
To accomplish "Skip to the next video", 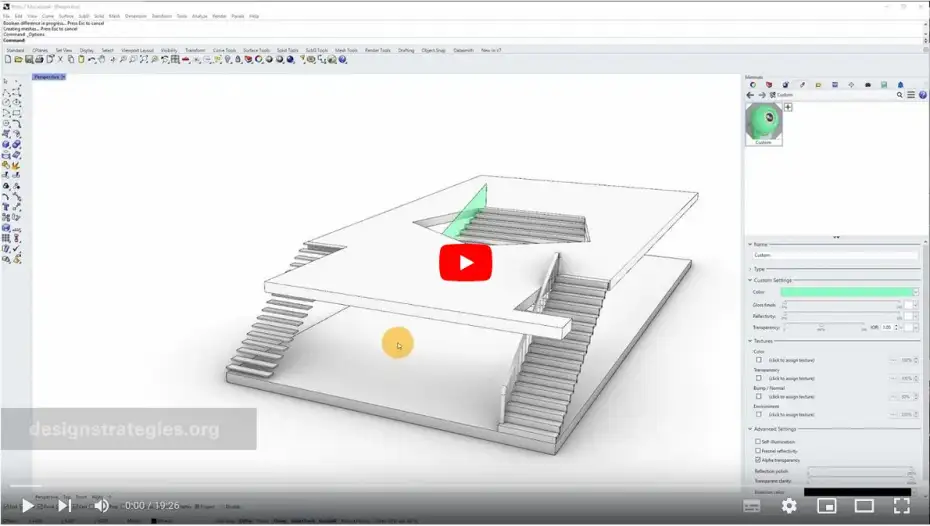I will [64, 506].
